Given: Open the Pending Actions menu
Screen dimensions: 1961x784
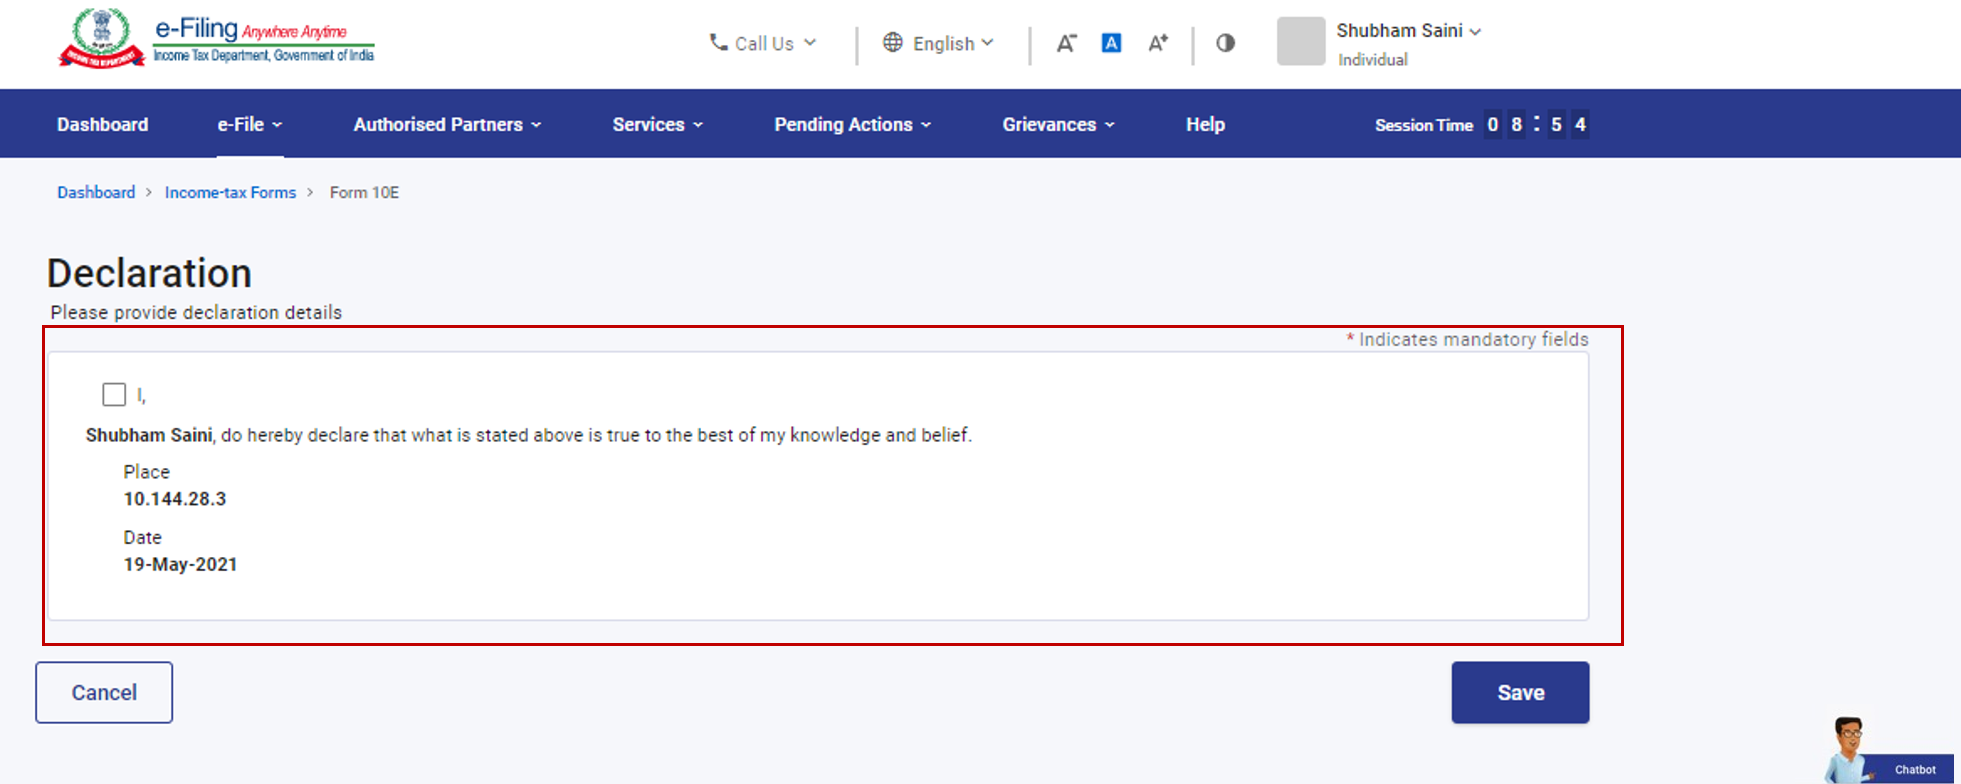Looking at the screenshot, I should [852, 124].
